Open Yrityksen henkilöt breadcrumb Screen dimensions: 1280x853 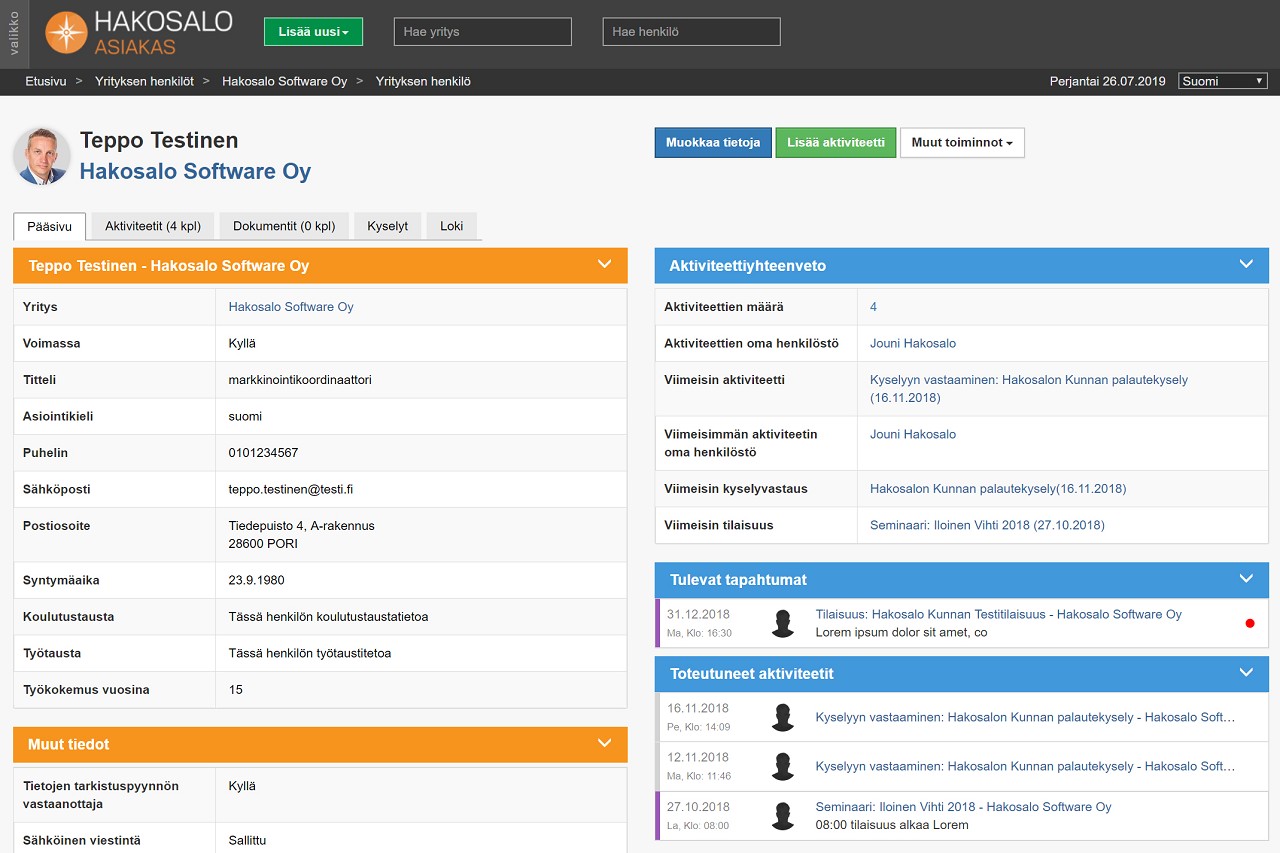tap(144, 81)
